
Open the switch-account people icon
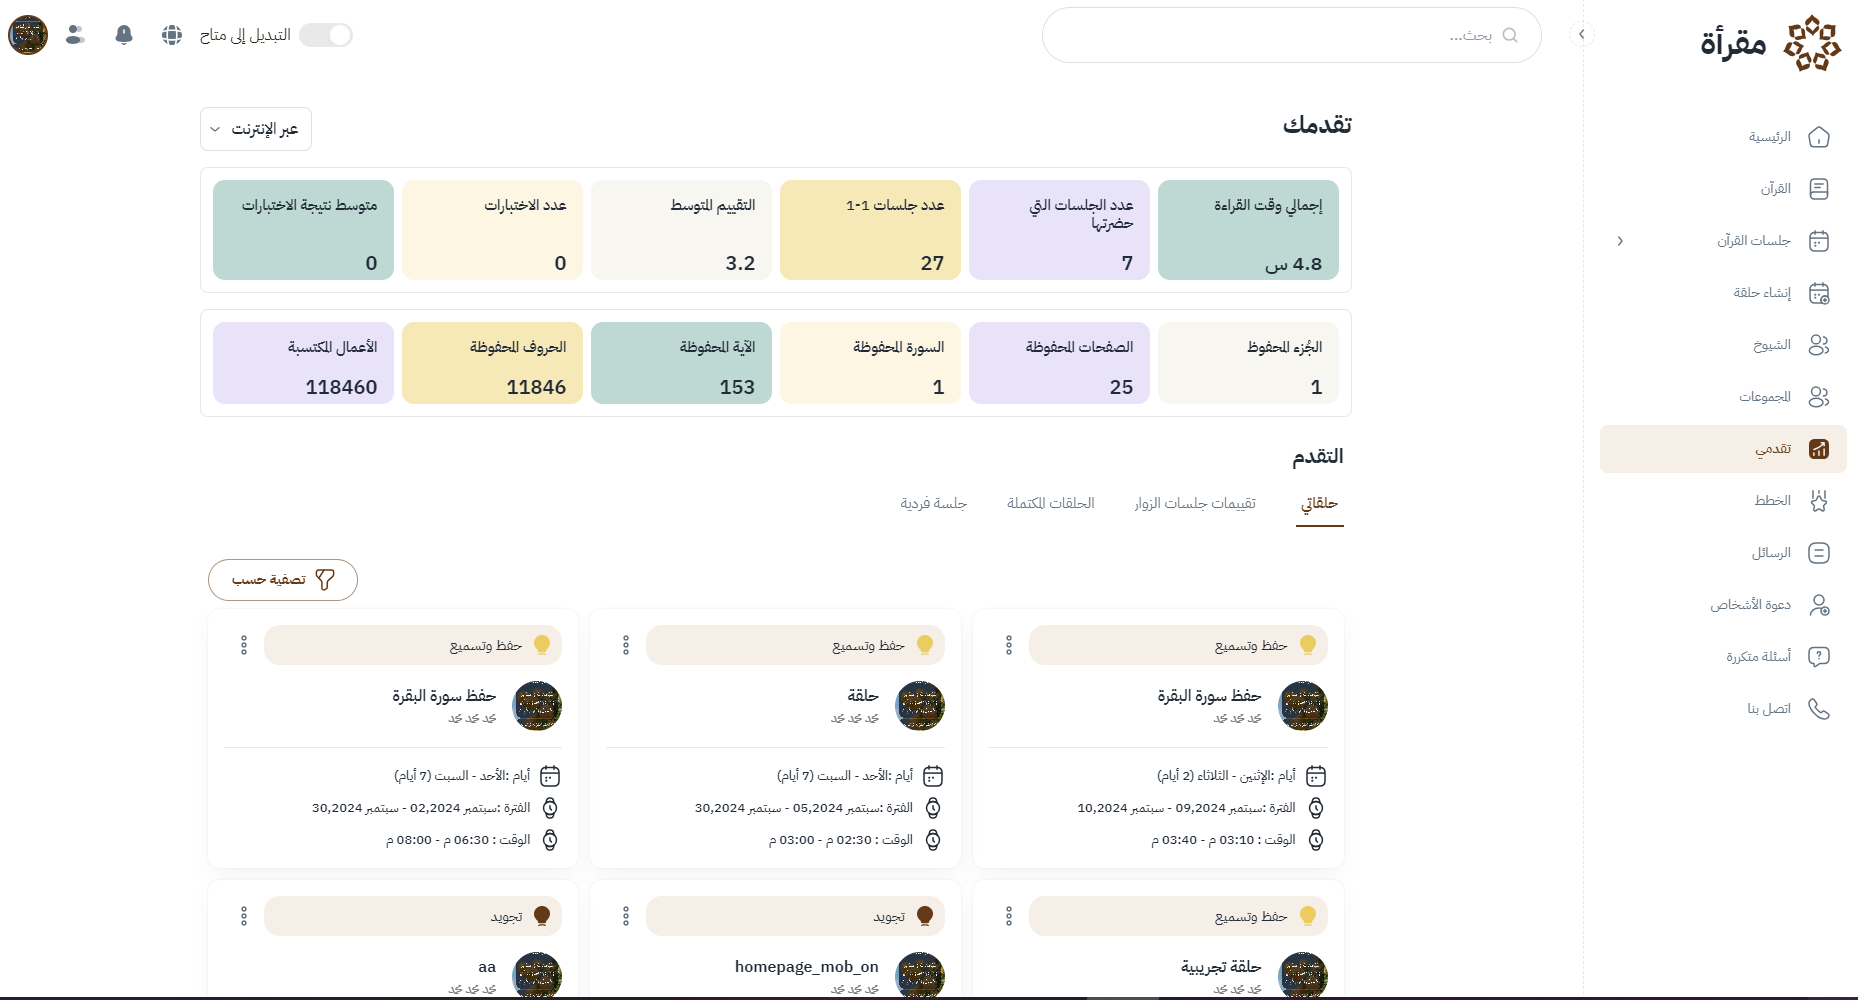click(x=75, y=35)
